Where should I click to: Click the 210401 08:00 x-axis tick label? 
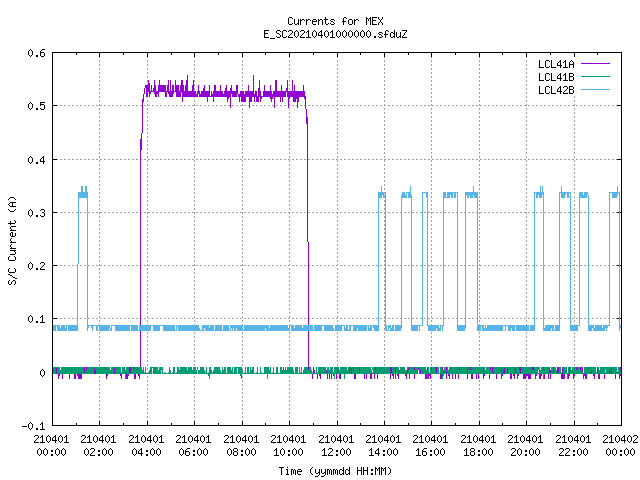[241, 446]
